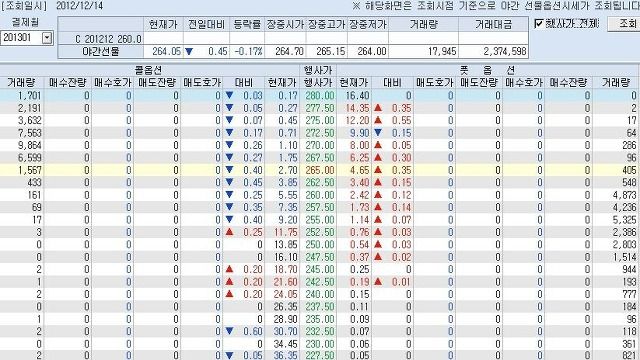Select the strike price 255.00 cell
The image size is (640, 360).
coord(319,220)
